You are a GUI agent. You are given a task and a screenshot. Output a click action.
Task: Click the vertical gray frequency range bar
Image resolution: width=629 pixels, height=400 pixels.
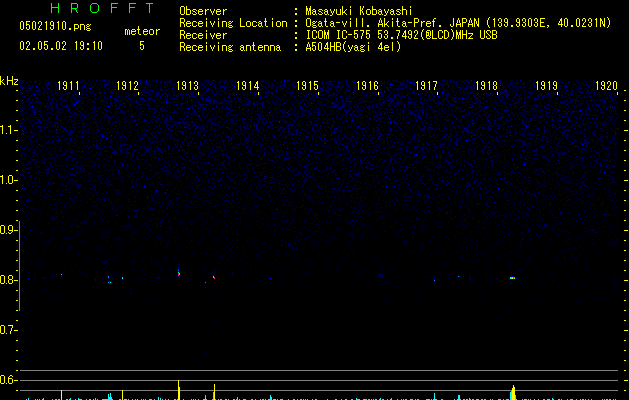19,266
